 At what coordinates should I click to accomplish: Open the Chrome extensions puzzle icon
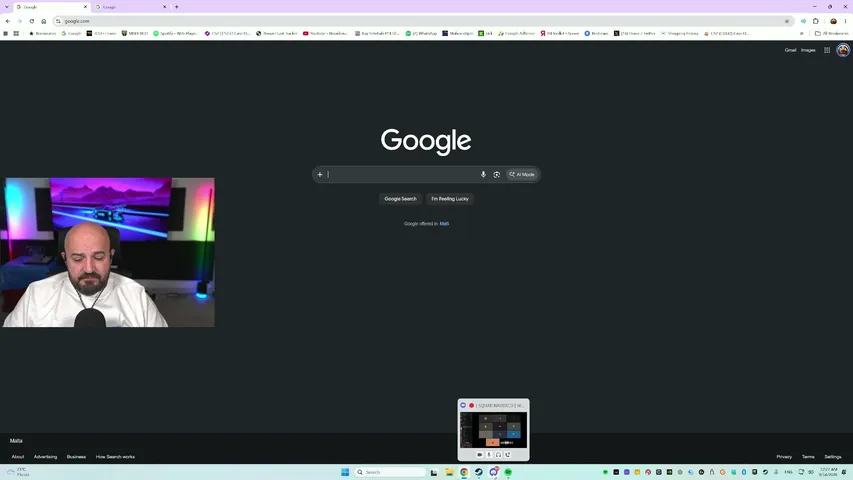[x=815, y=21]
